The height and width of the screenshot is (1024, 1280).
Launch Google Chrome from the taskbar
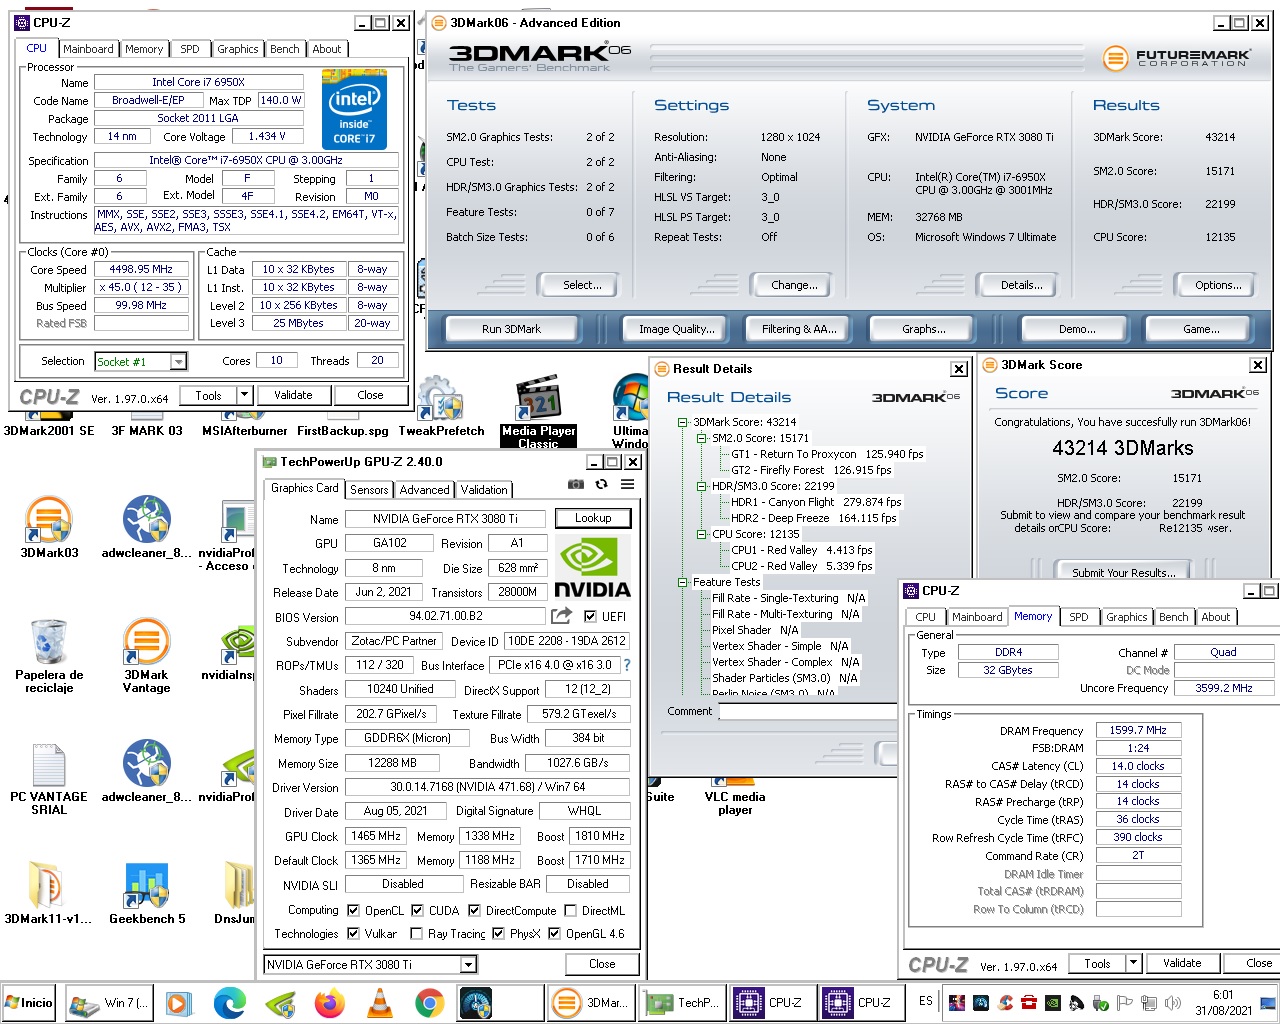(x=429, y=1002)
